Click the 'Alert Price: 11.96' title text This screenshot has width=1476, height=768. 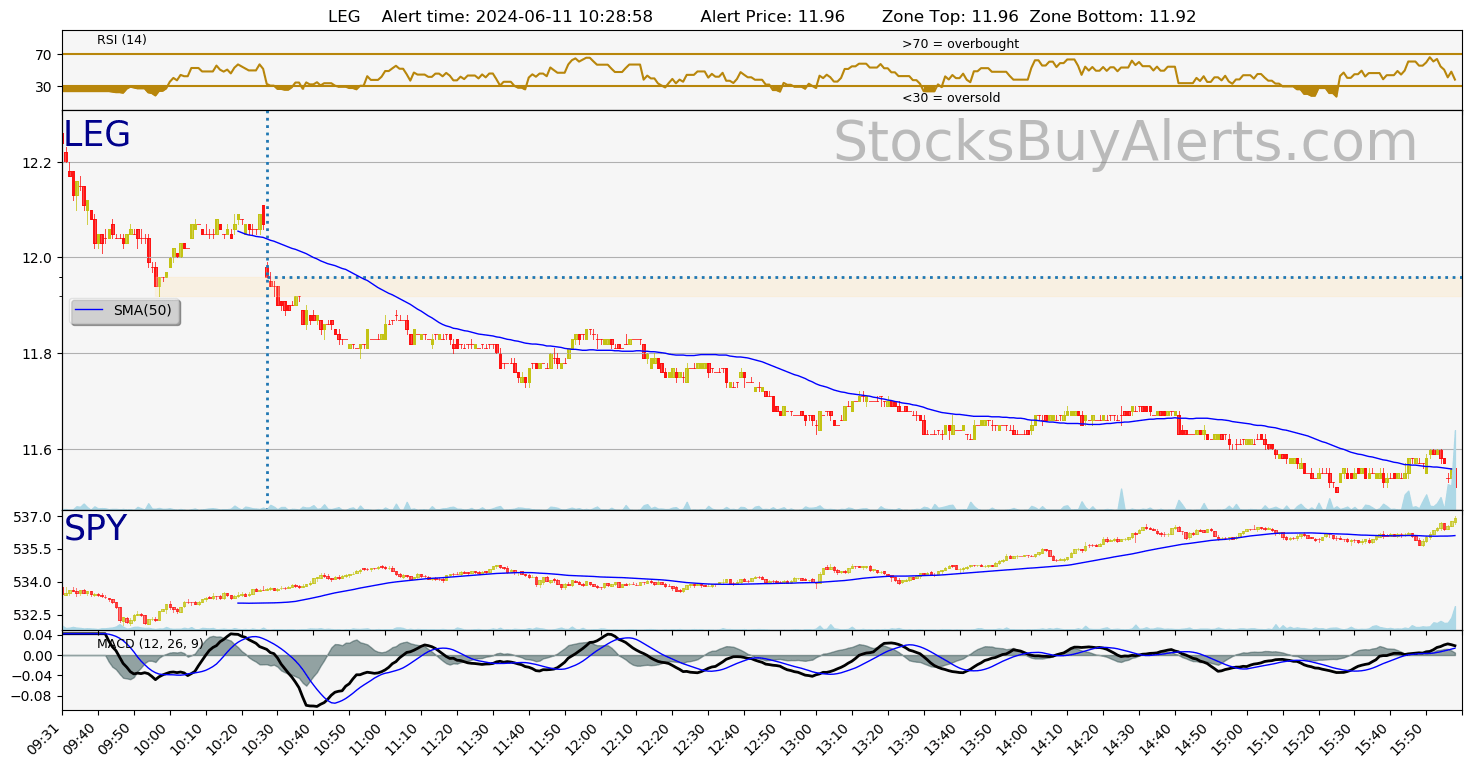772,17
